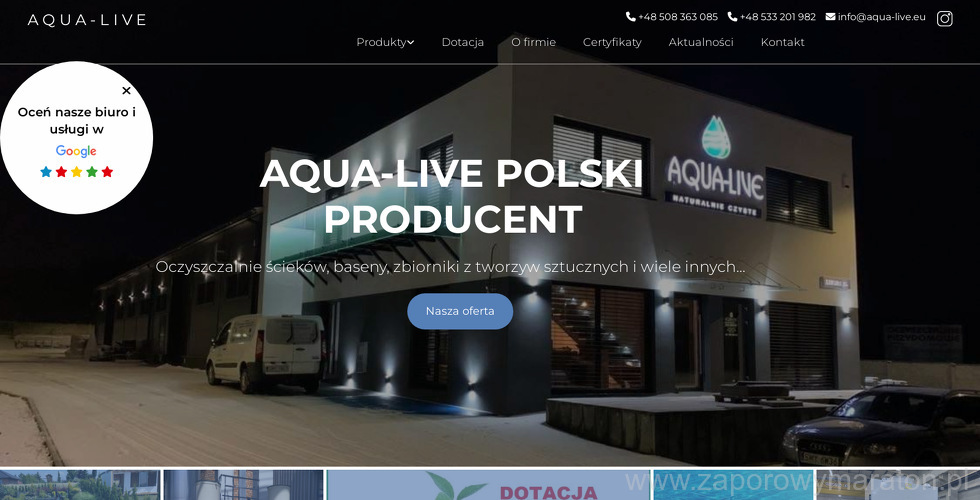
Task: Click the envelope icon beside info@aqua-live.eu
Action: pyautogui.click(x=831, y=17)
